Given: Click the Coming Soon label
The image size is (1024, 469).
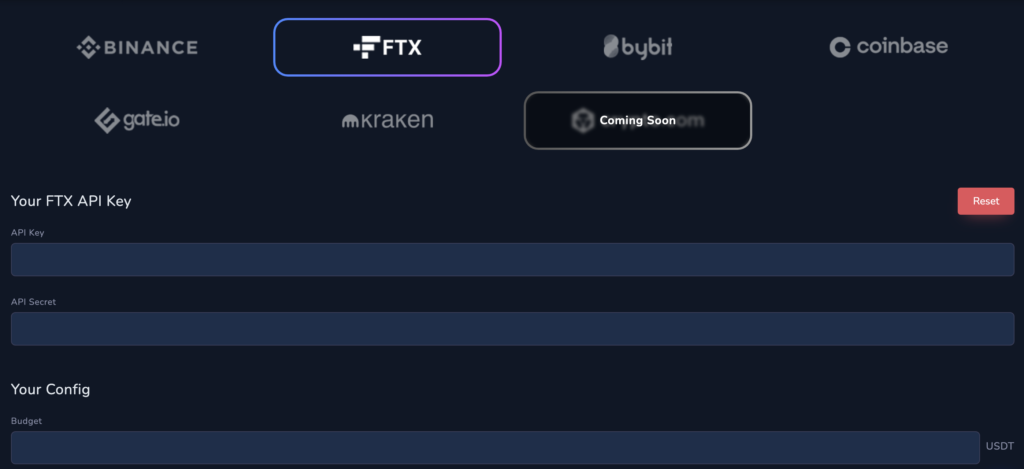Looking at the screenshot, I should (638, 121).
